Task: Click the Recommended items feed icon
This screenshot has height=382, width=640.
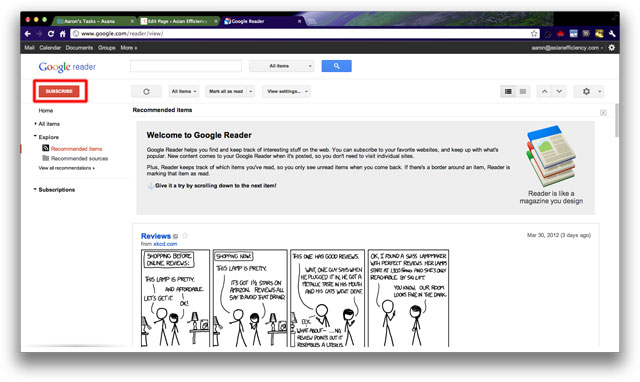Action: (x=46, y=148)
